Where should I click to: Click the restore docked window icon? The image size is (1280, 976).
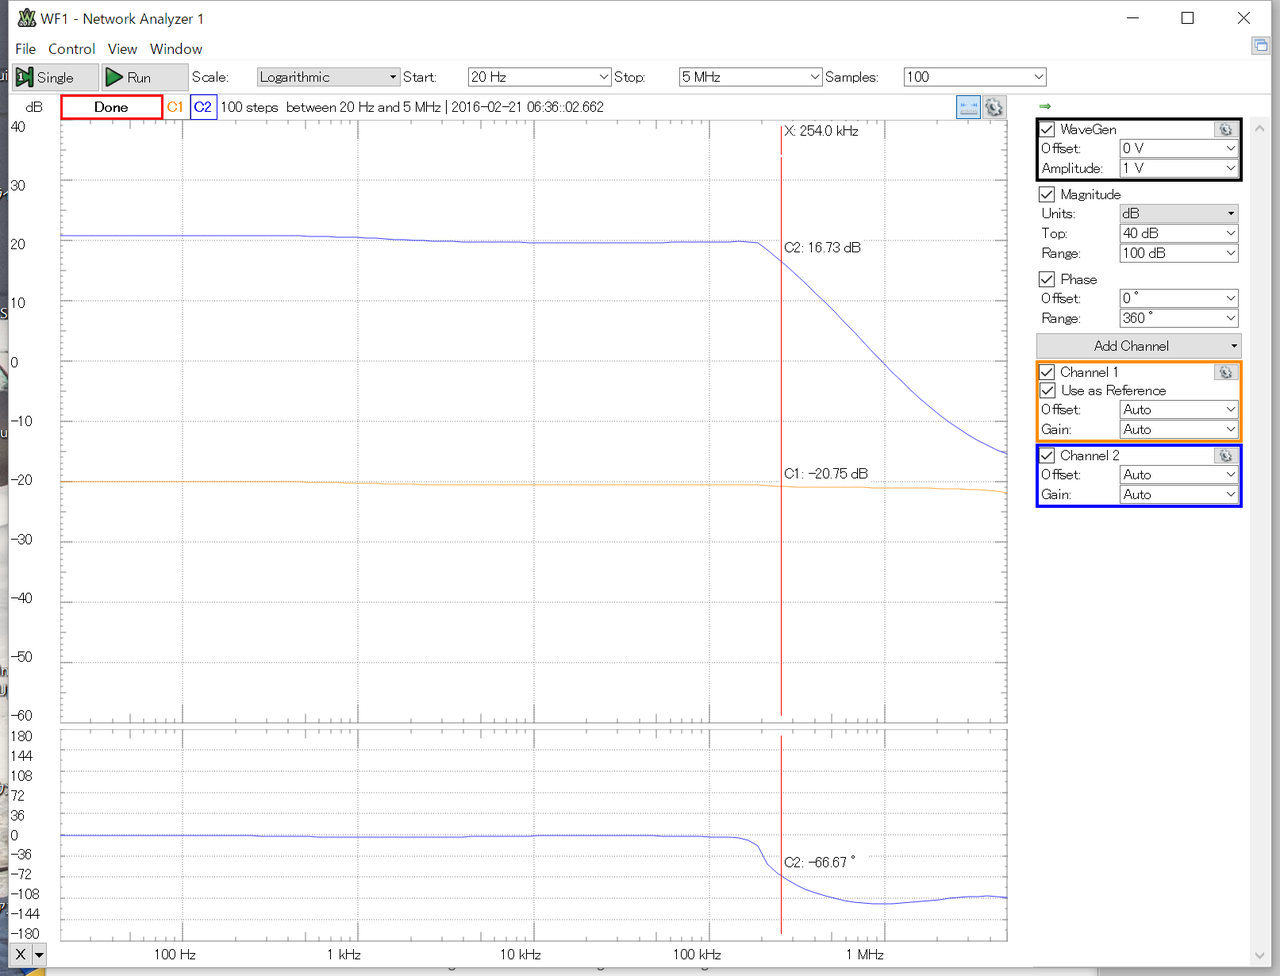pos(1260,46)
